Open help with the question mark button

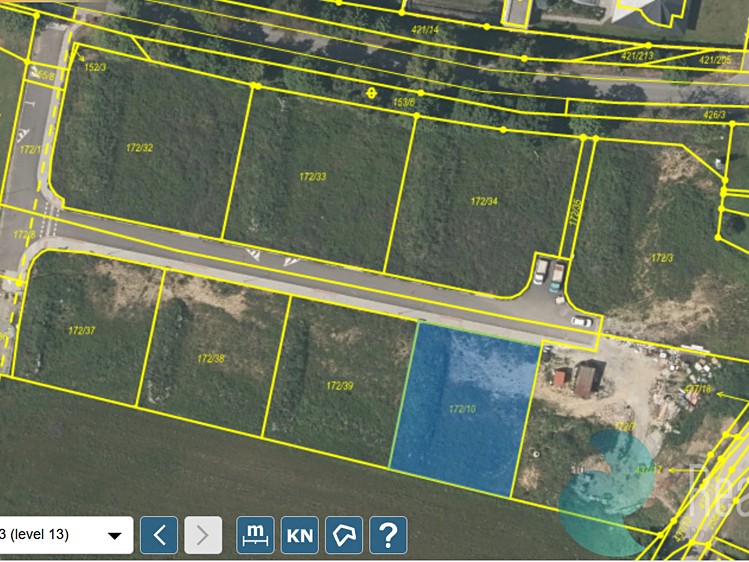point(388,535)
